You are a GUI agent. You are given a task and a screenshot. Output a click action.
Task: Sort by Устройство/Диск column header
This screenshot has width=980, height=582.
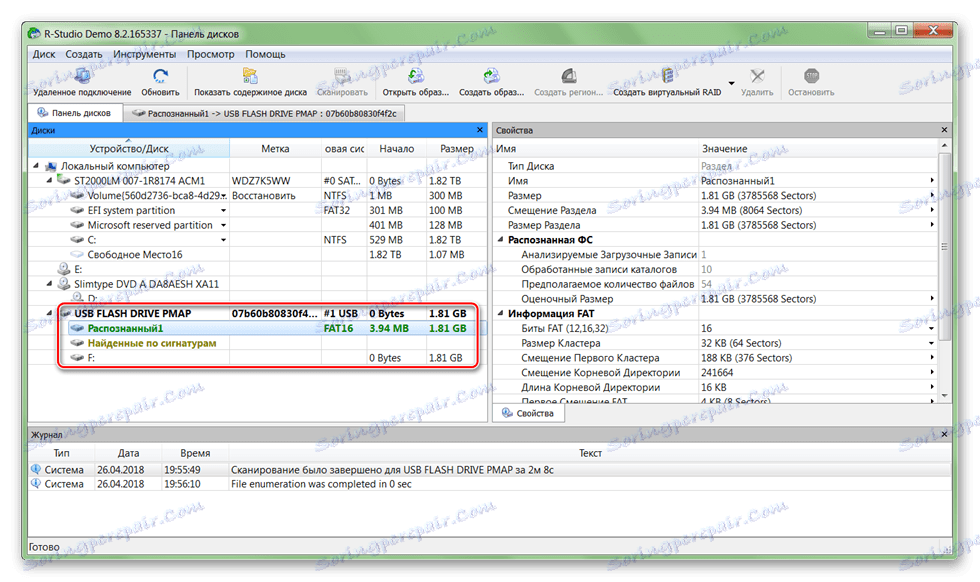tap(129, 149)
